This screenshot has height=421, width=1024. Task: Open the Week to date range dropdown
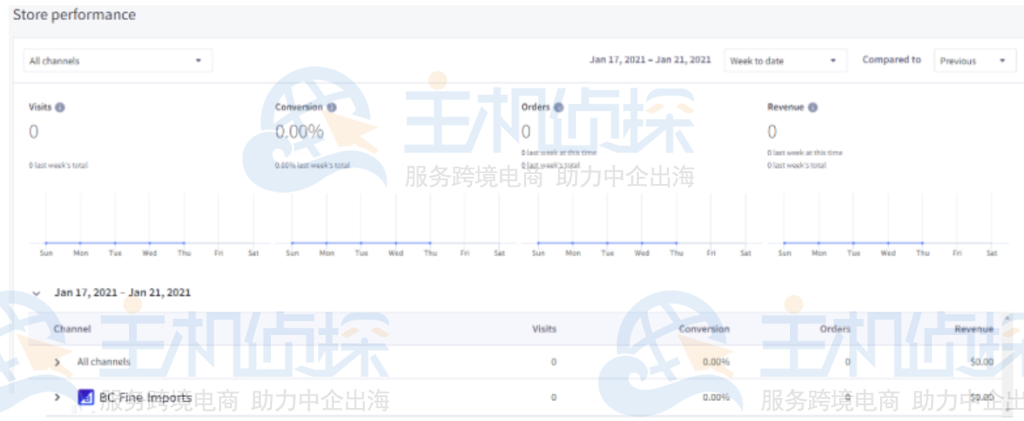785,61
